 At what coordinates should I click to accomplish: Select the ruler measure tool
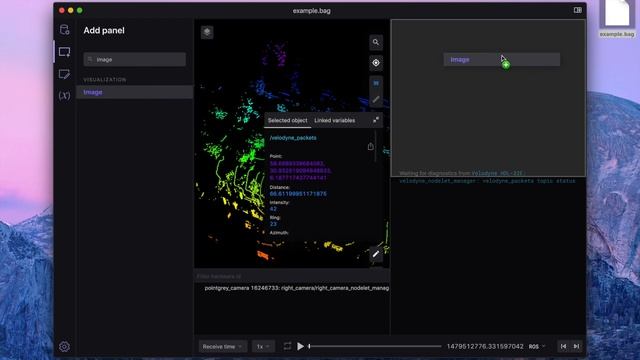tap(376, 99)
